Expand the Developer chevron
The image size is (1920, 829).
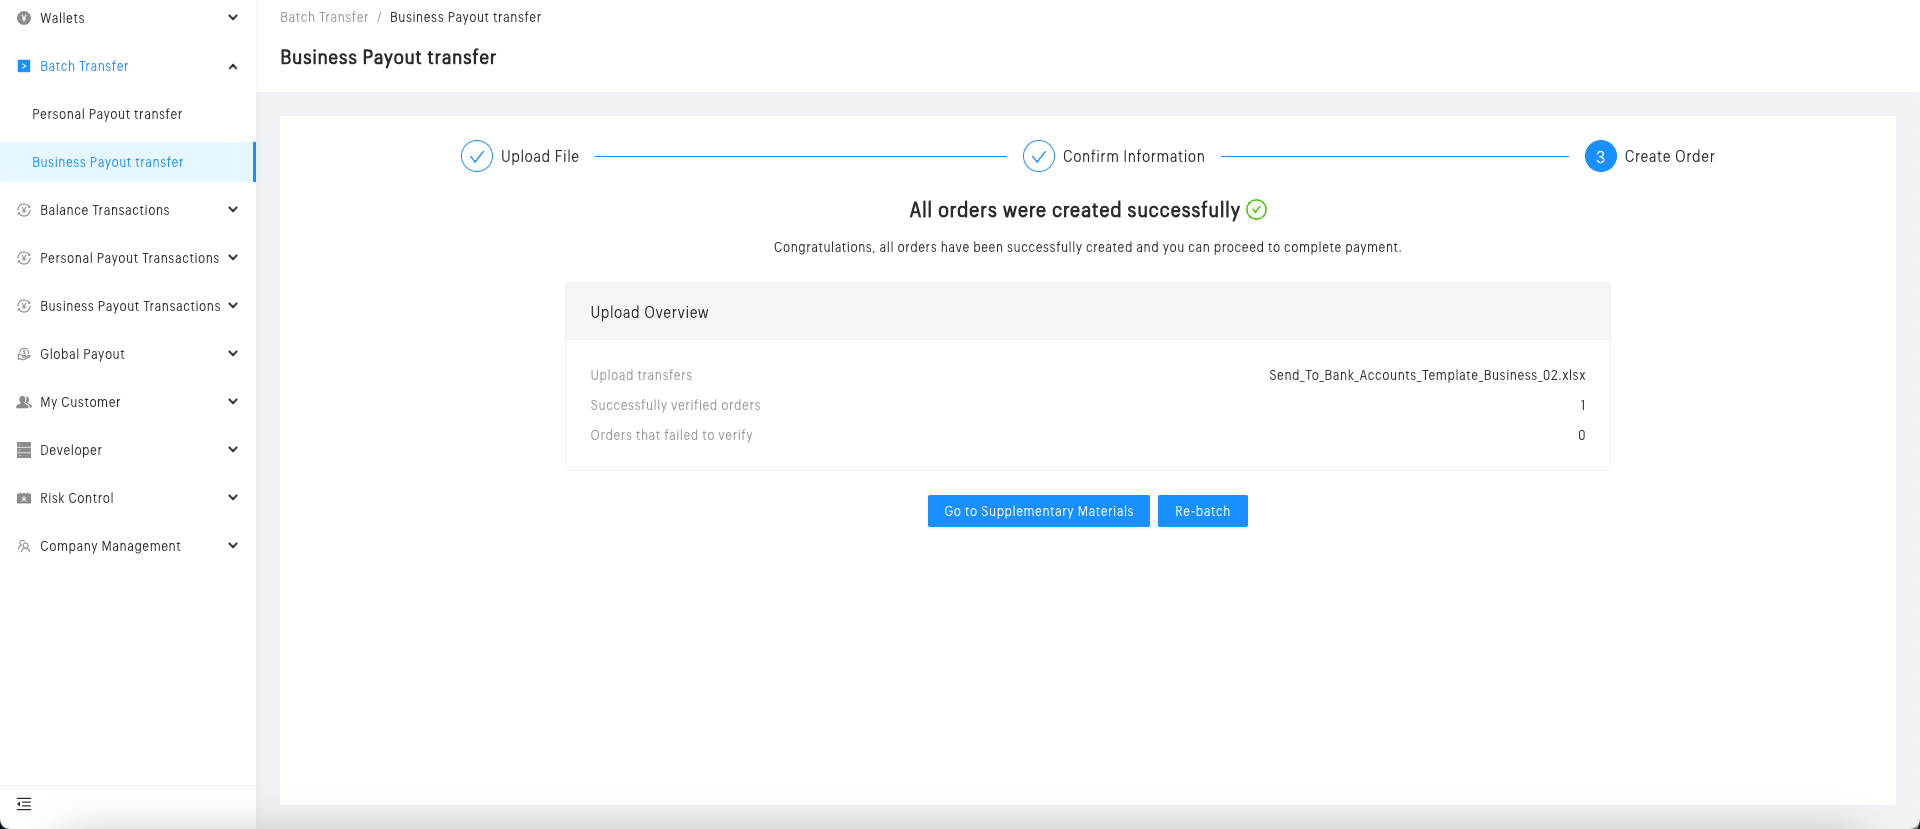click(233, 450)
